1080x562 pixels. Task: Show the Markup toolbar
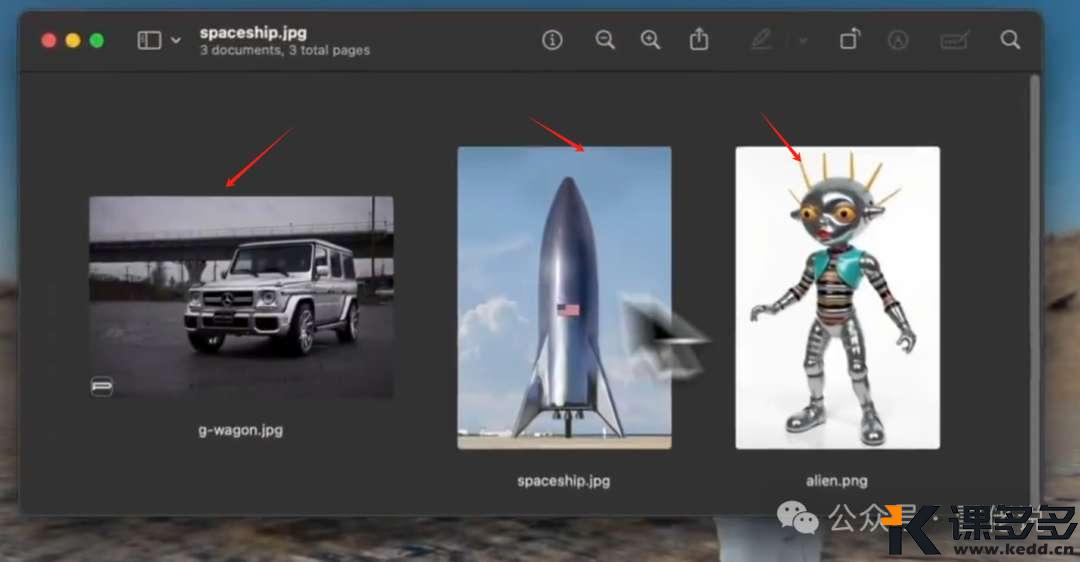click(898, 40)
